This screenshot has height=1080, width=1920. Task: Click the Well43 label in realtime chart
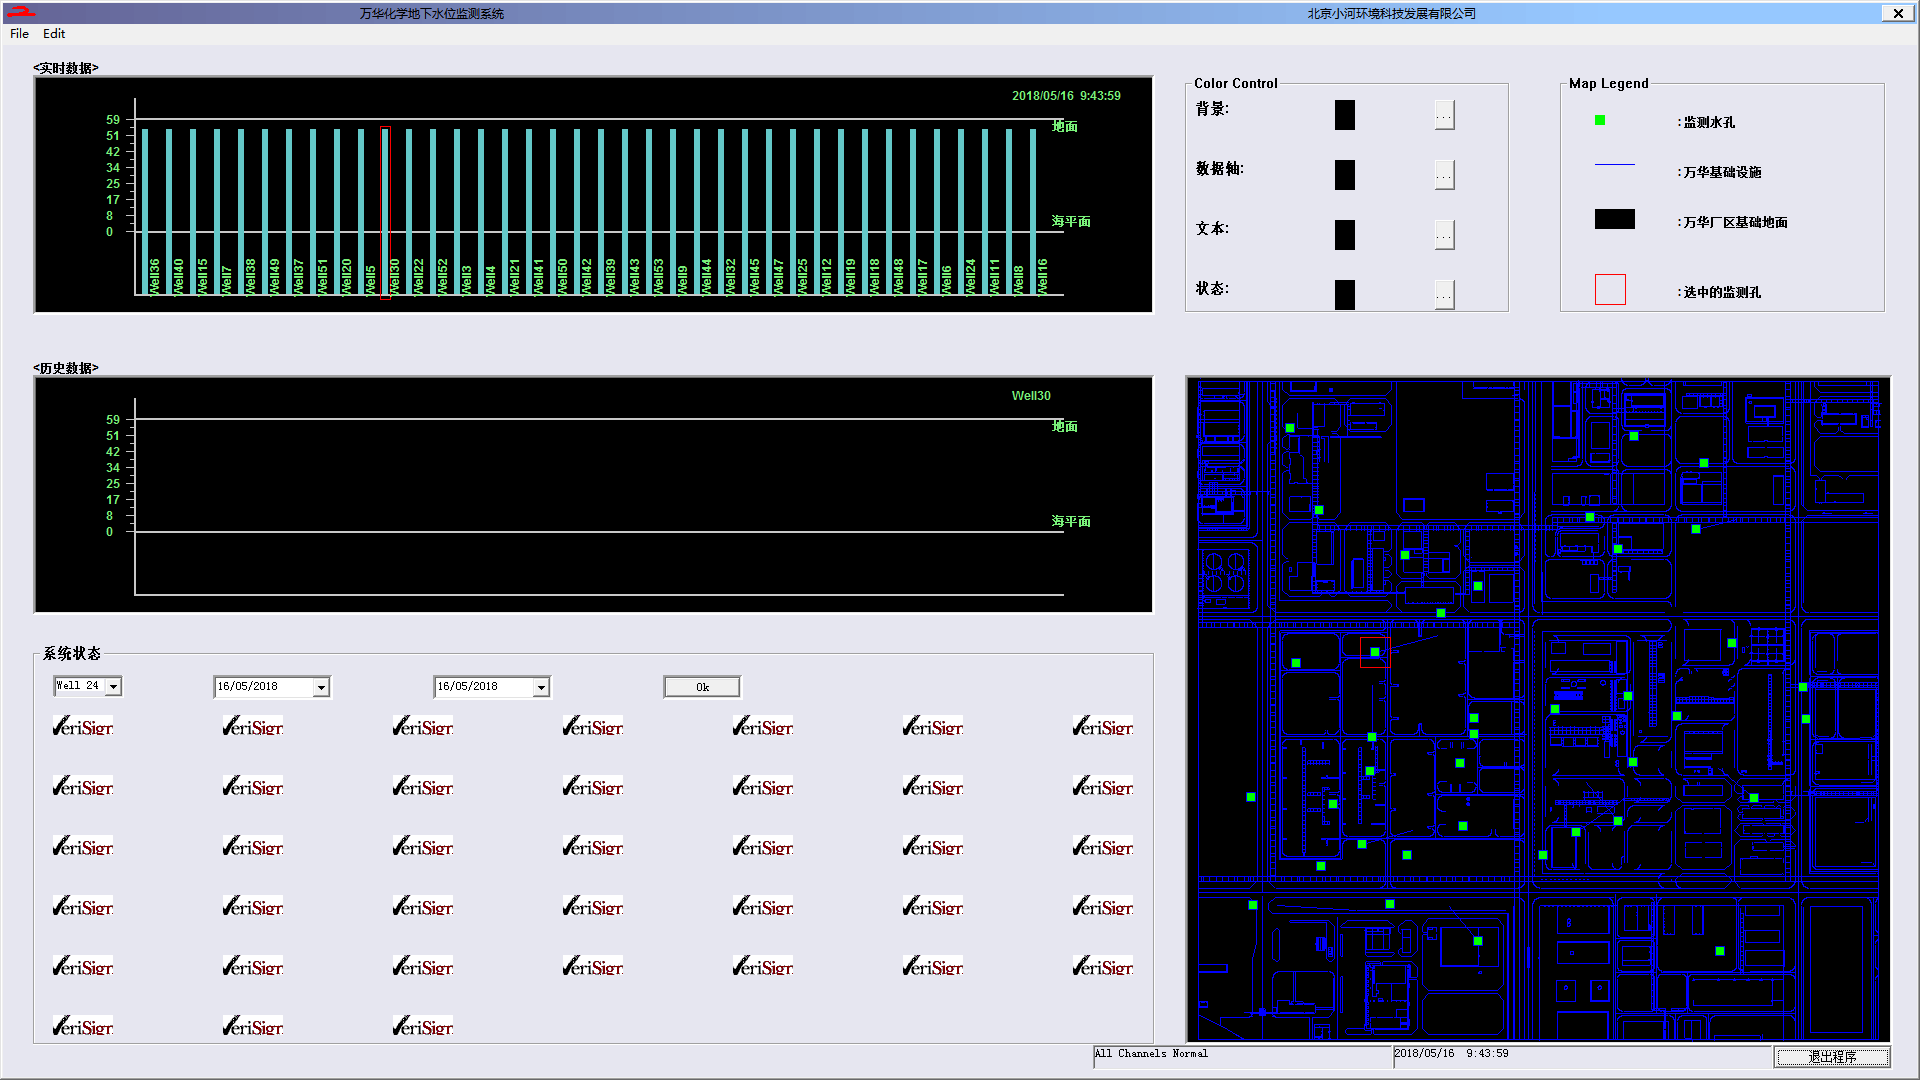coord(635,276)
